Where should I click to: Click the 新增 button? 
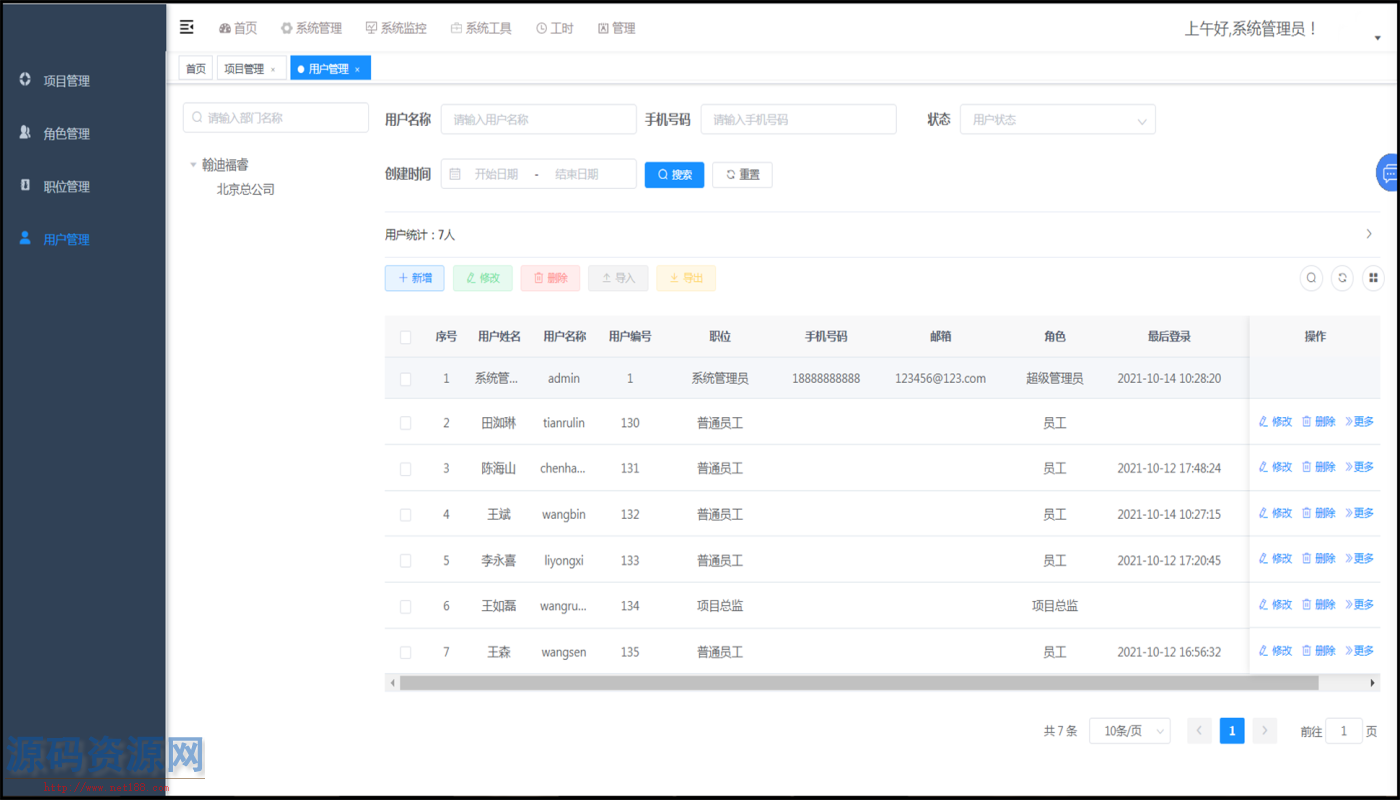[414, 278]
